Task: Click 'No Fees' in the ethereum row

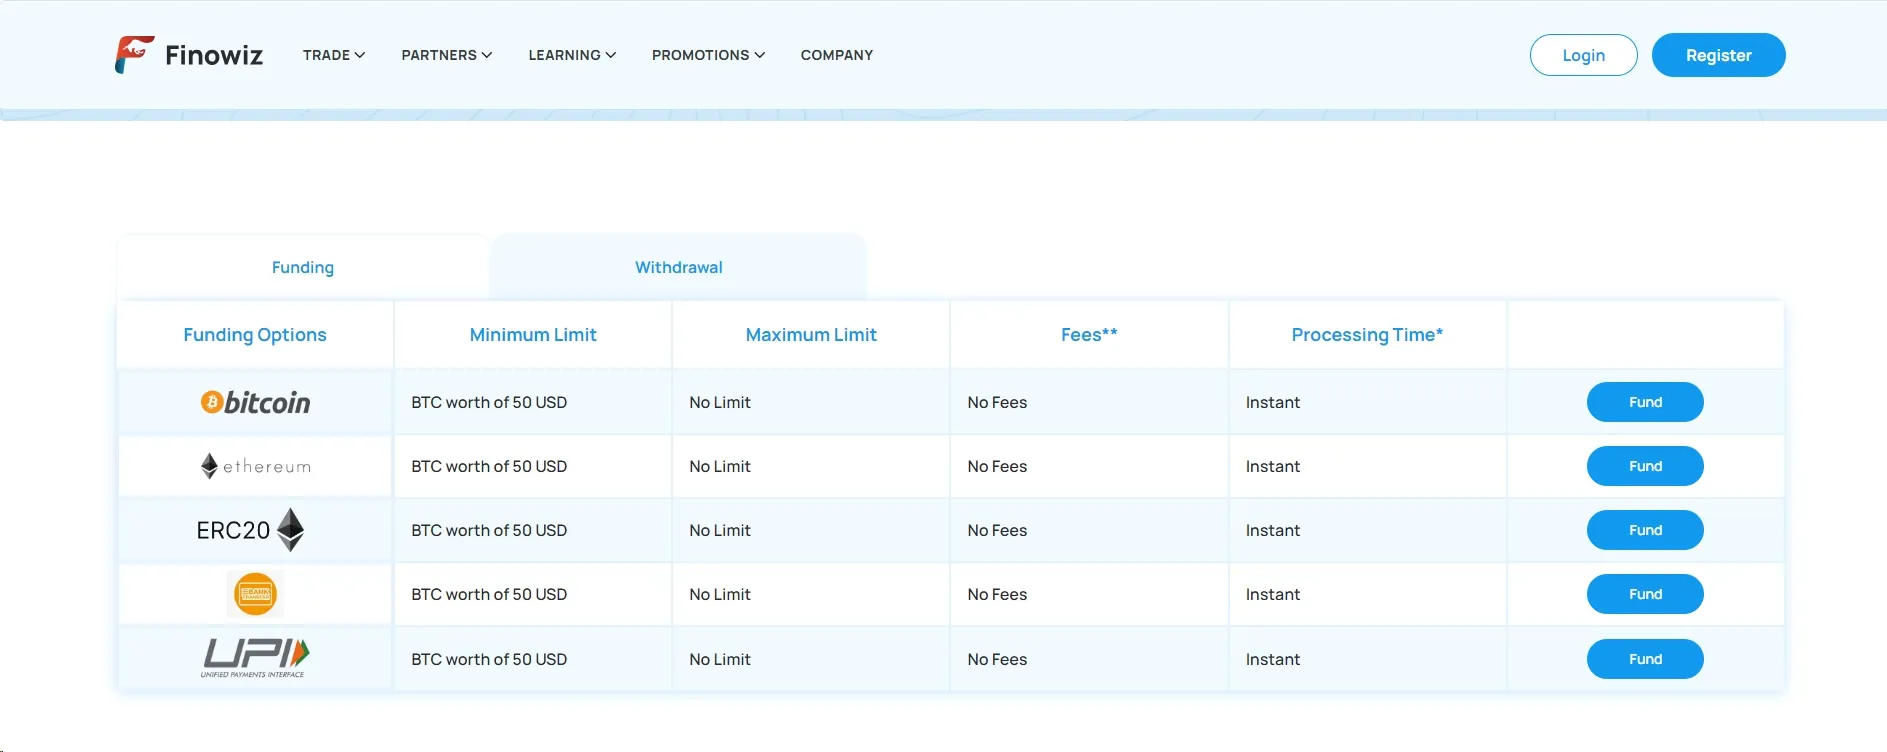Action: click(x=997, y=466)
